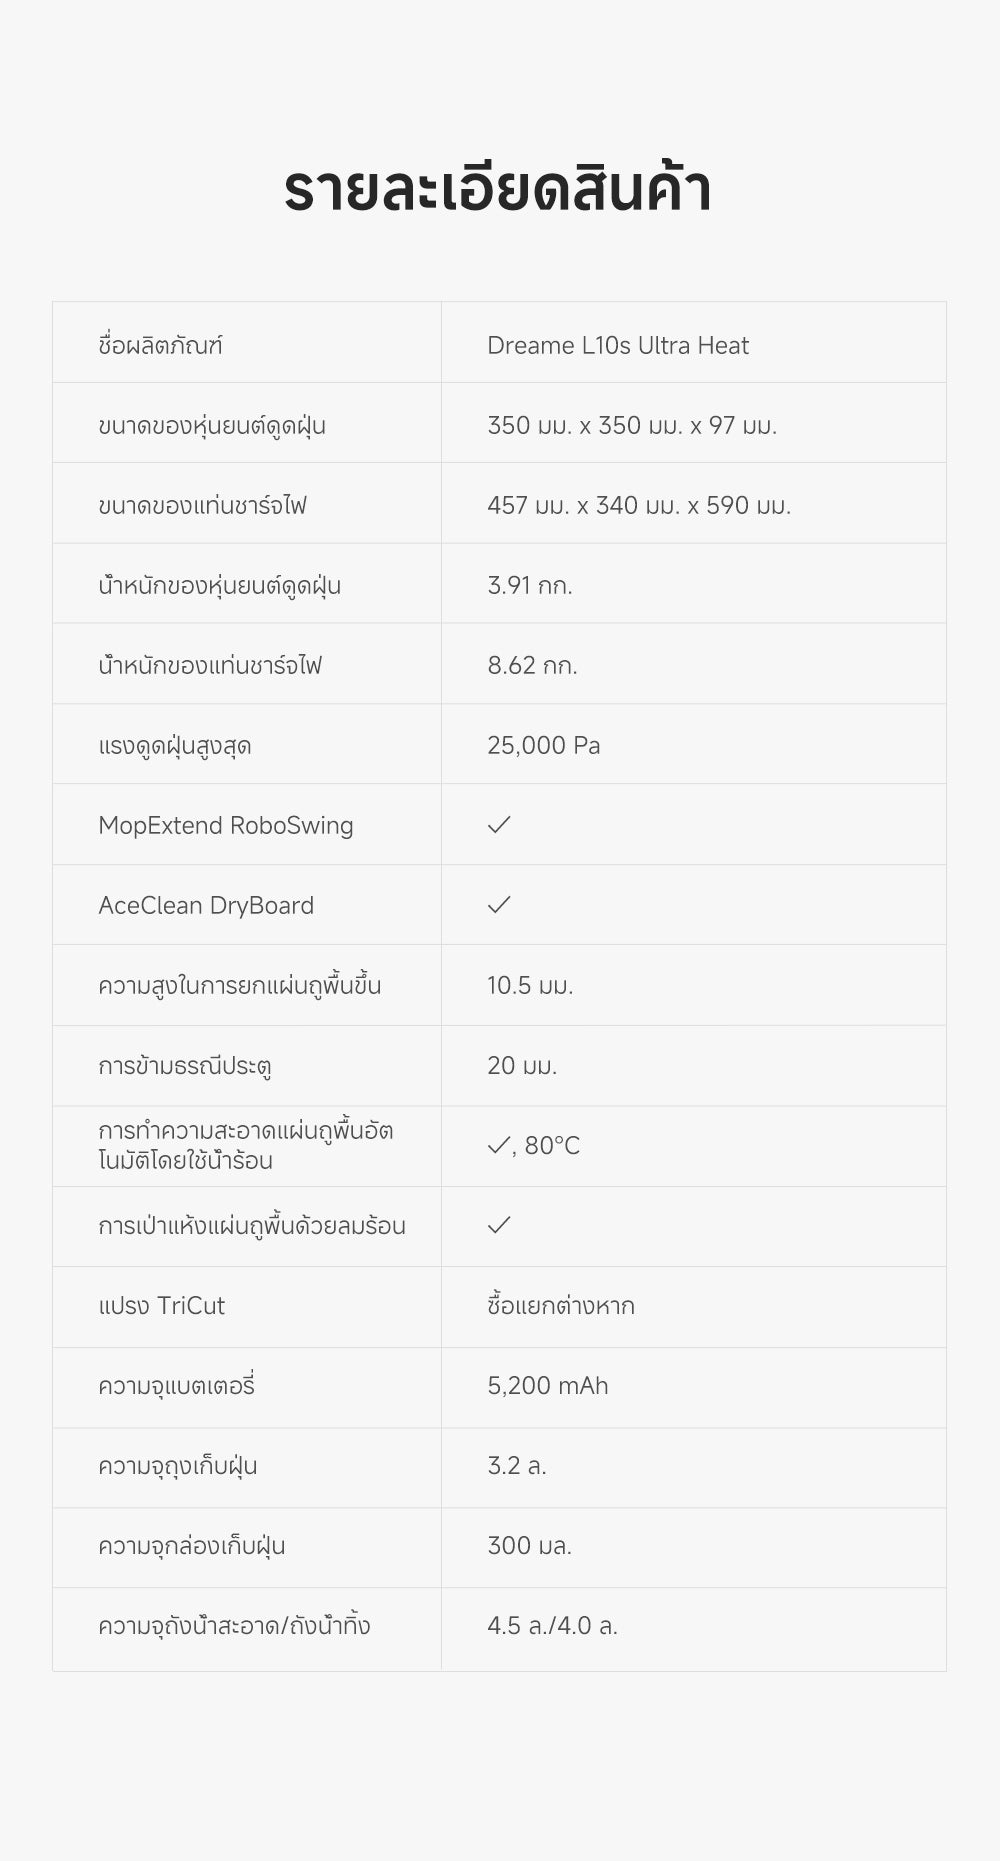The image size is (1000, 1861).
Task: Select the 10.5 มม. mop lift height
Action: click(x=530, y=986)
